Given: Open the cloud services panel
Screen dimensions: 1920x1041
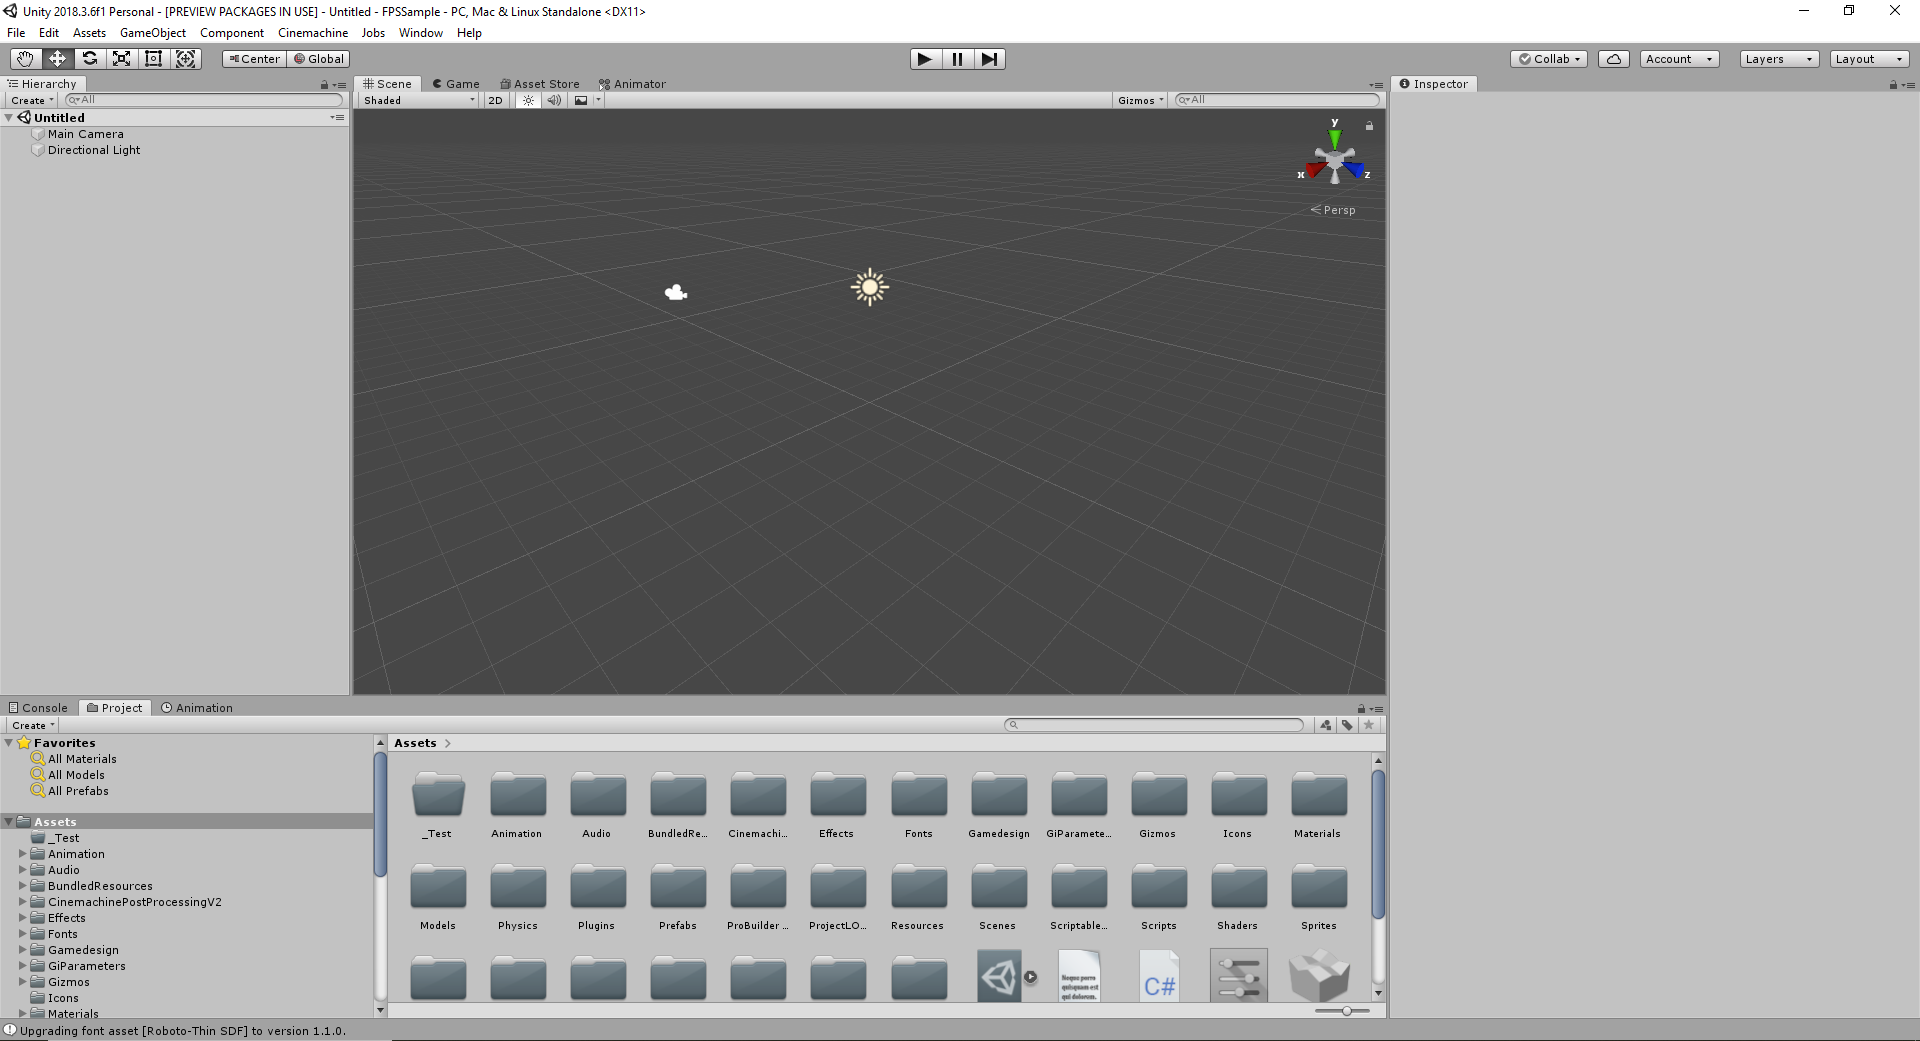Looking at the screenshot, I should coord(1614,59).
